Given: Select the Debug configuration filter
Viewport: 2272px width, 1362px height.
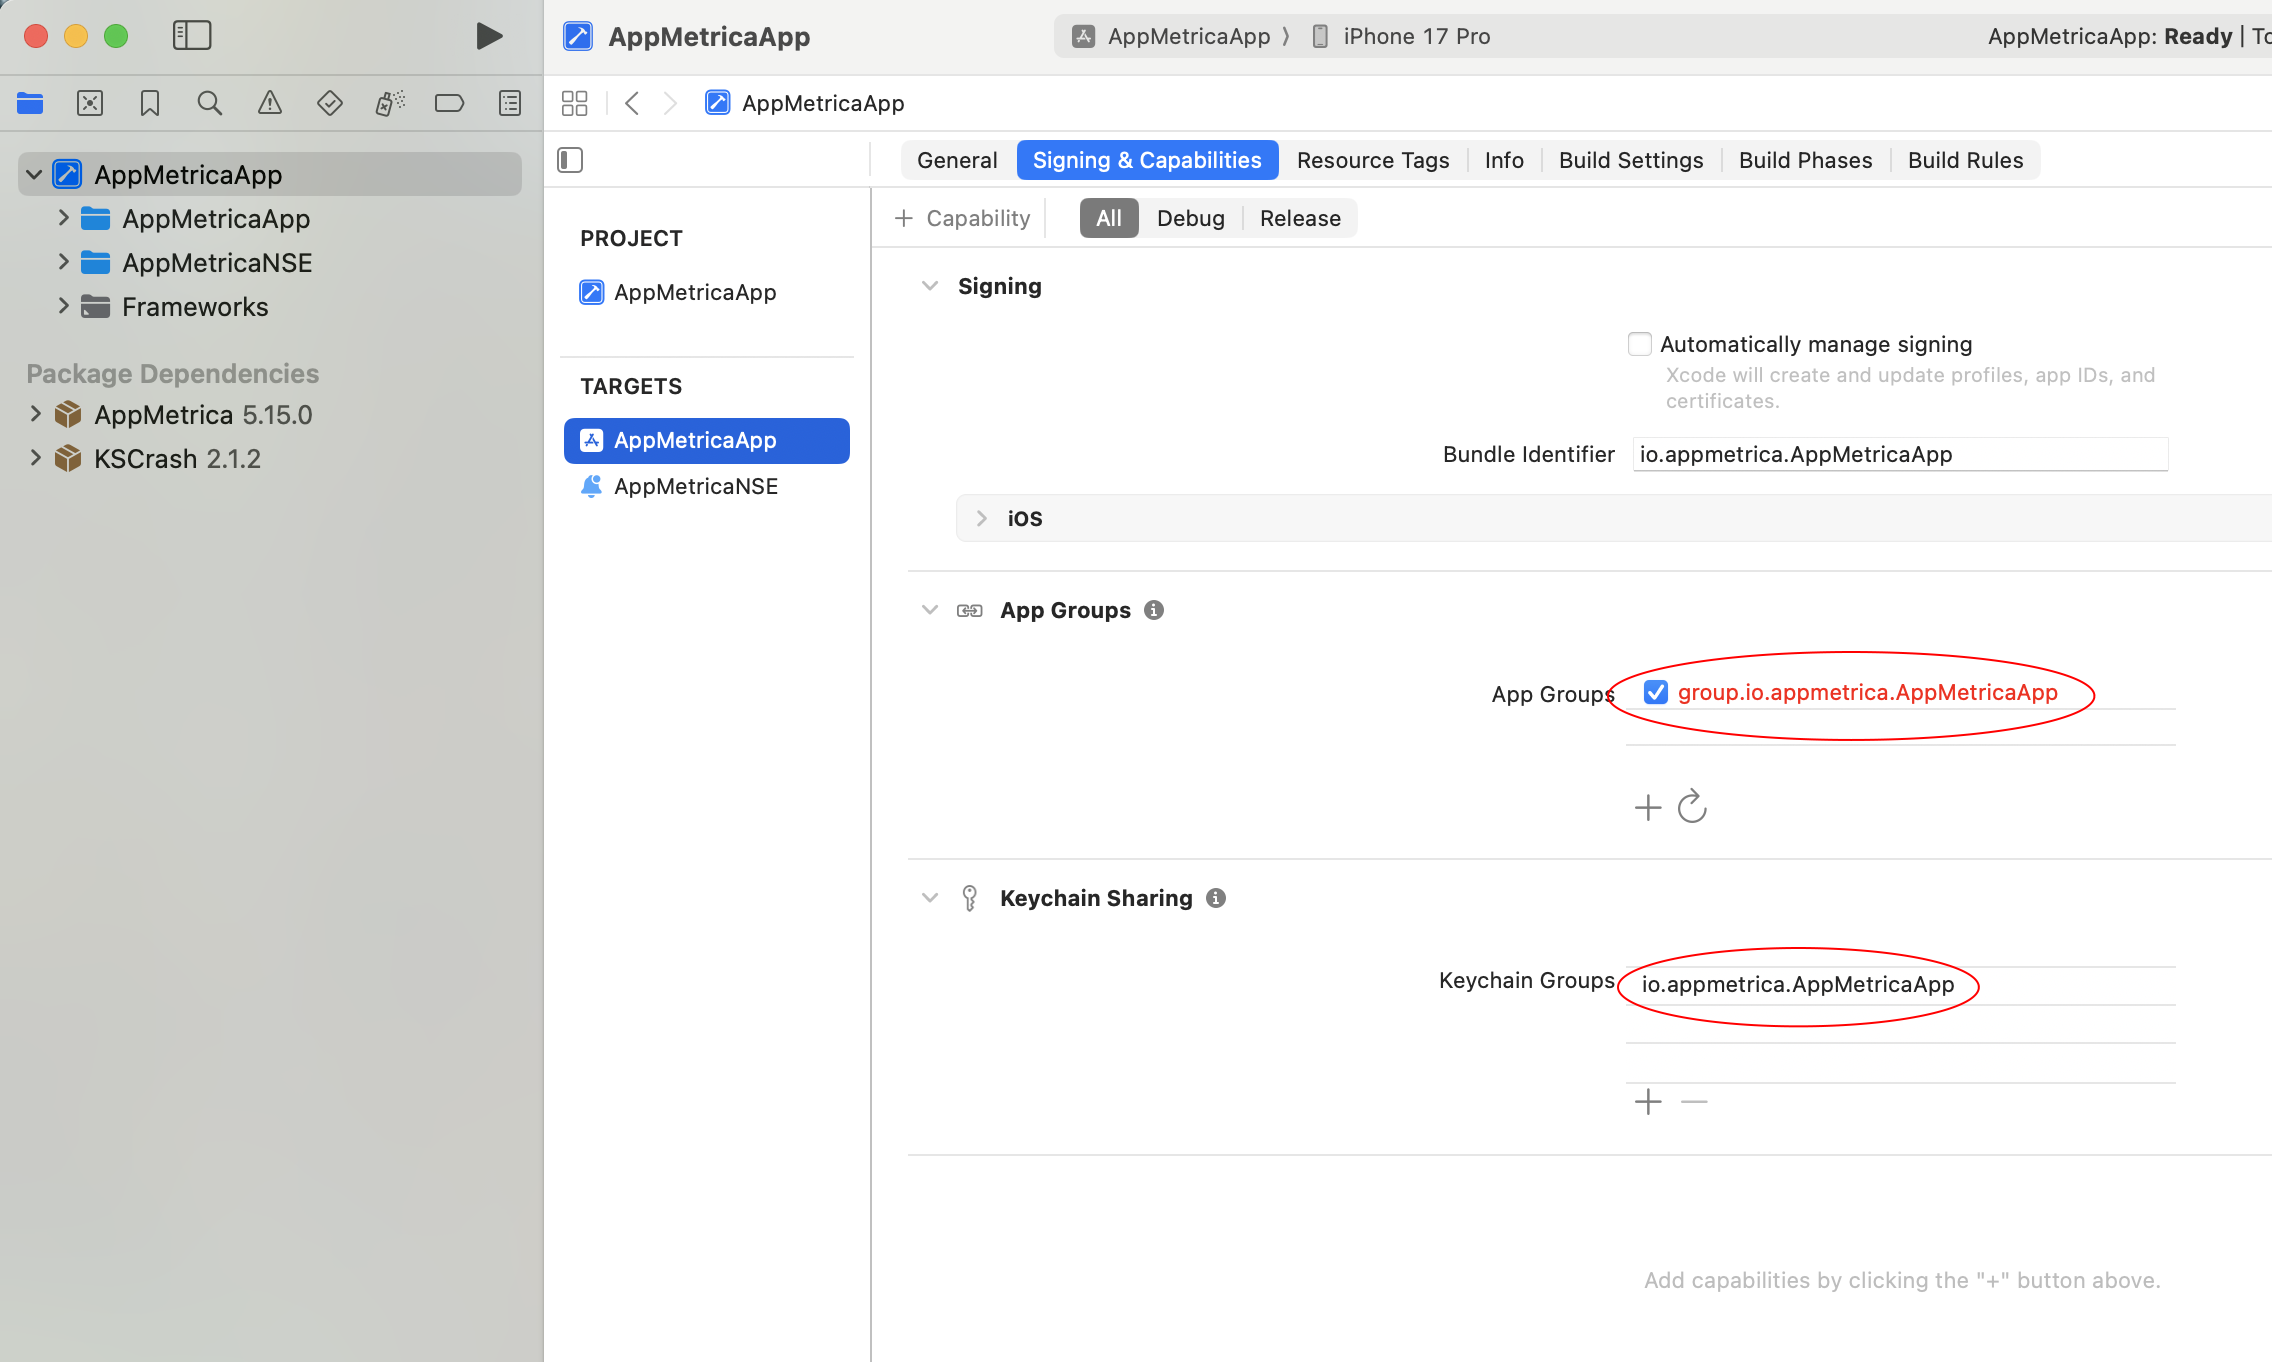Looking at the screenshot, I should 1190,218.
